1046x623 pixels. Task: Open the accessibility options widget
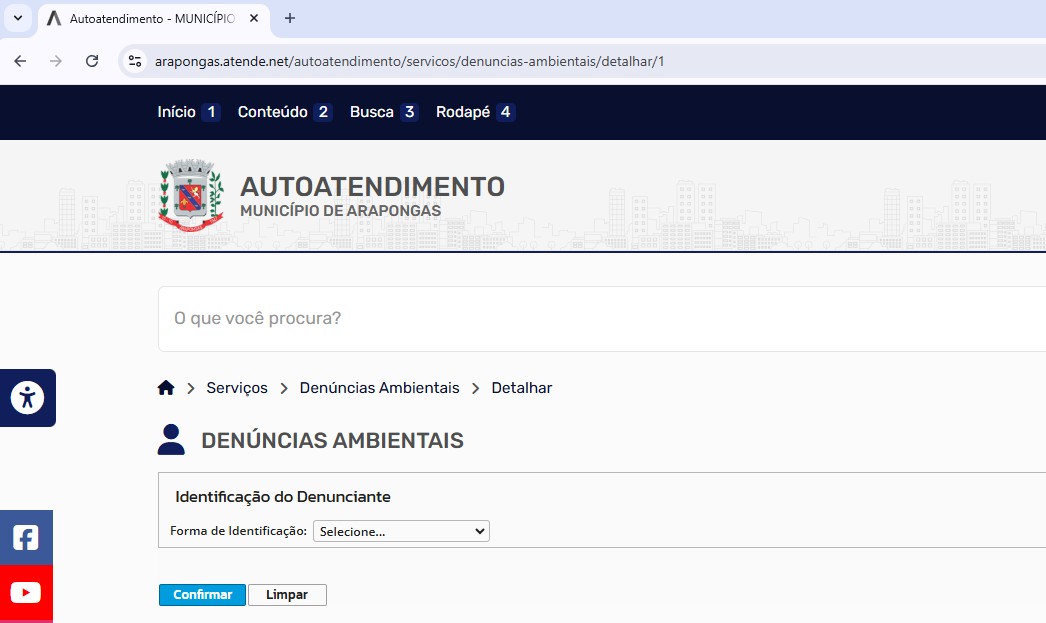pyautogui.click(x=27, y=398)
